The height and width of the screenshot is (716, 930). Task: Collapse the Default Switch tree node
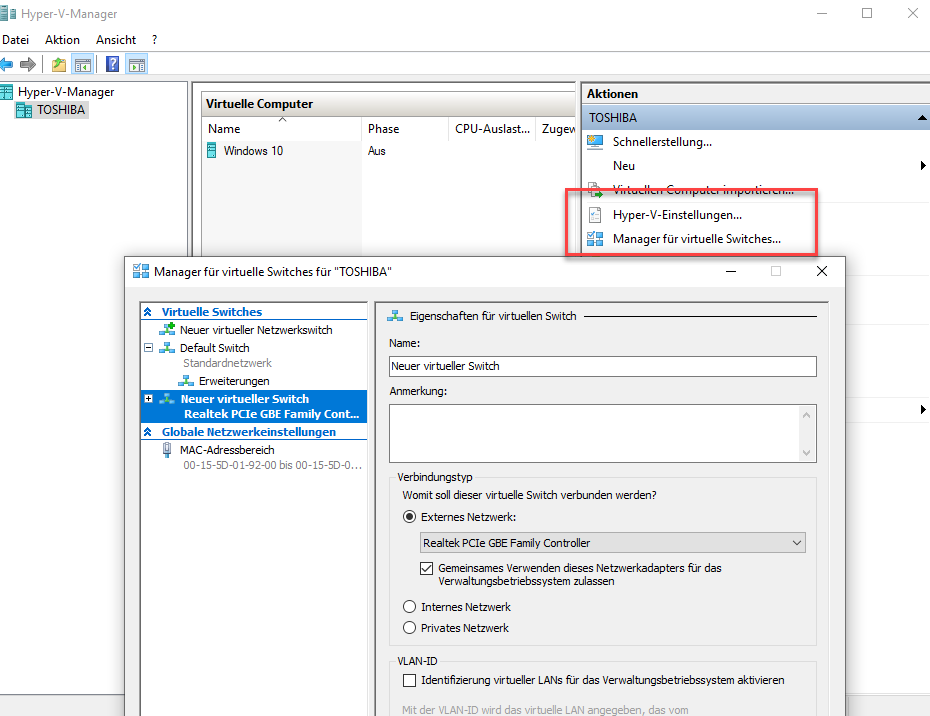point(148,348)
